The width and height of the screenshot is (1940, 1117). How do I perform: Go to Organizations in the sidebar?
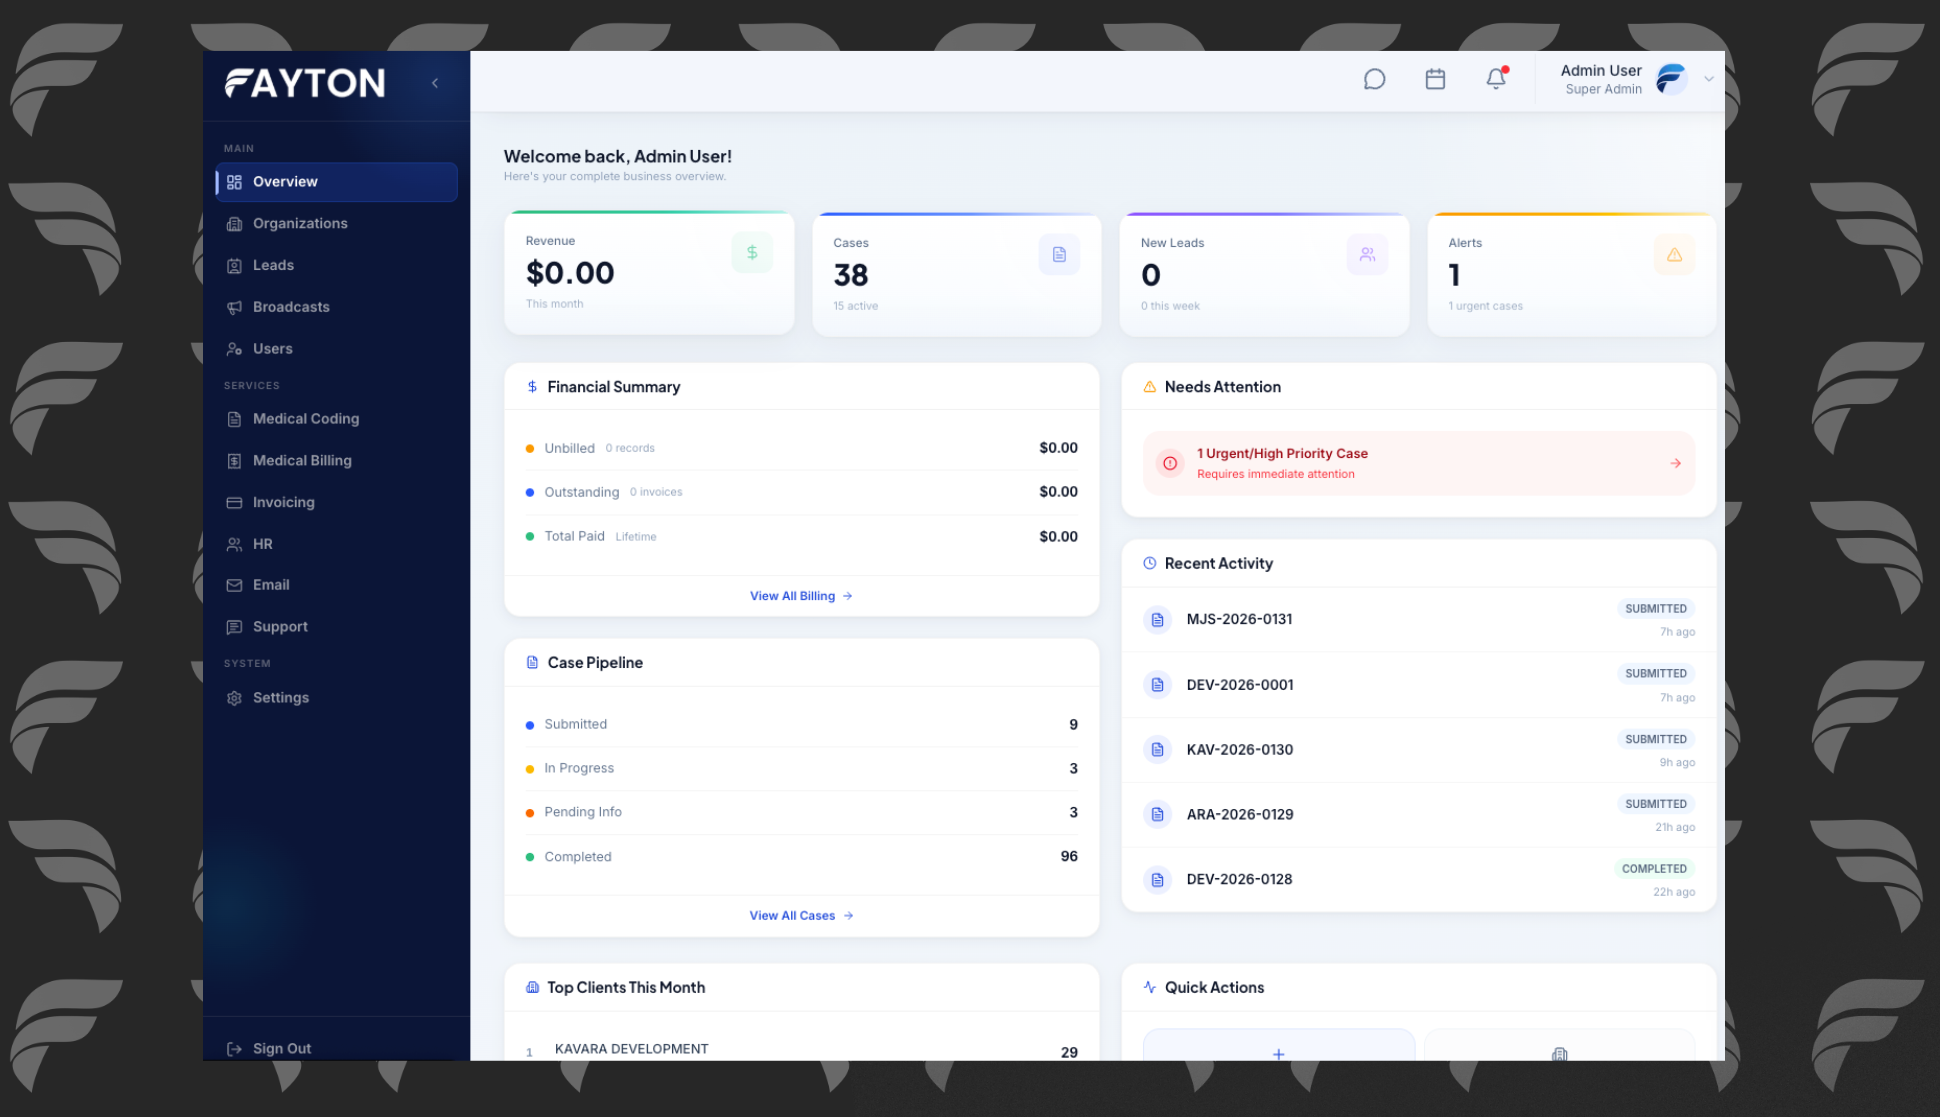pyautogui.click(x=300, y=223)
